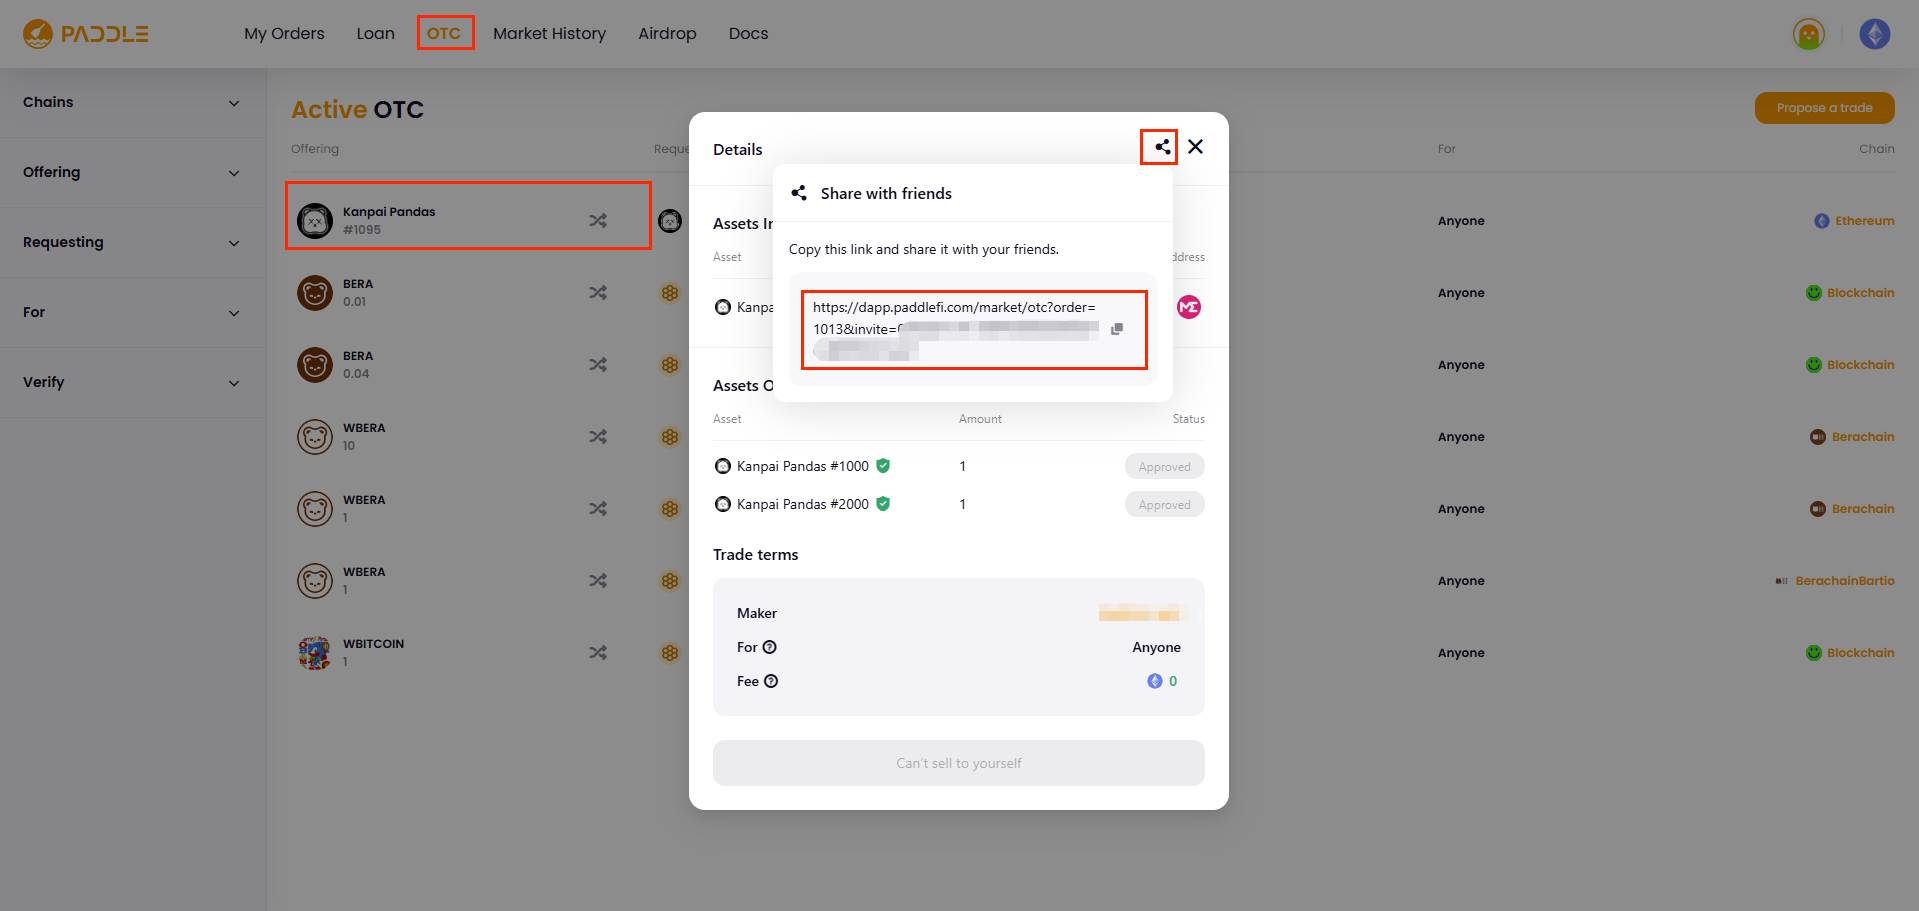Click the Ethereum network icon in header

point(1874,34)
